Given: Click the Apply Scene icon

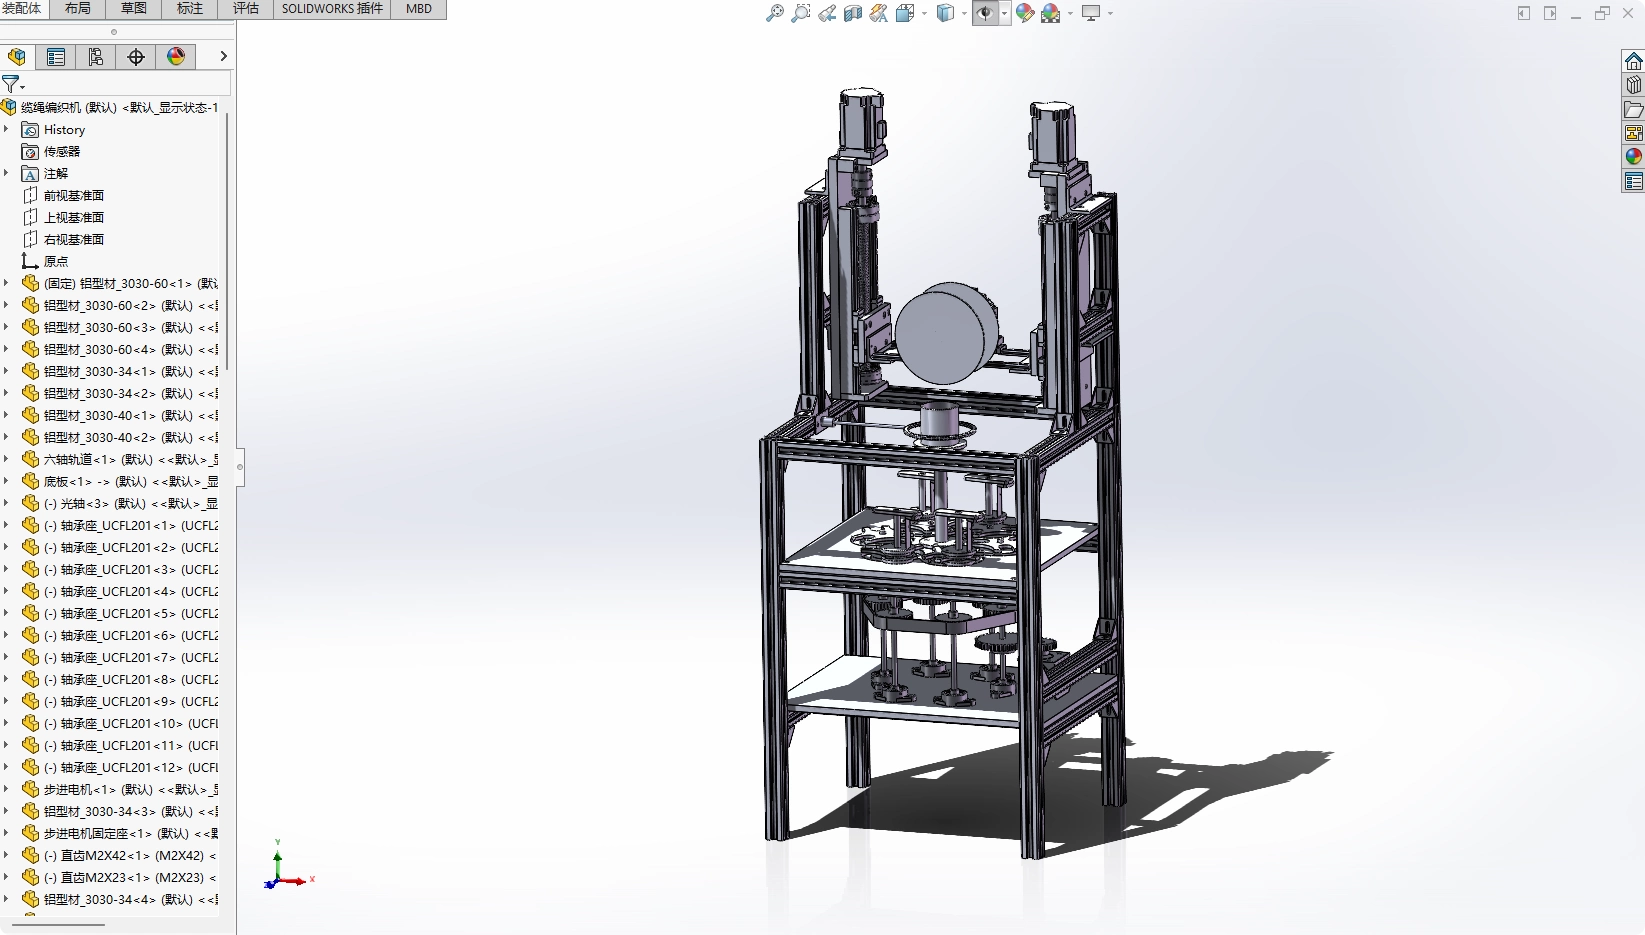Looking at the screenshot, I should pos(1051,13).
